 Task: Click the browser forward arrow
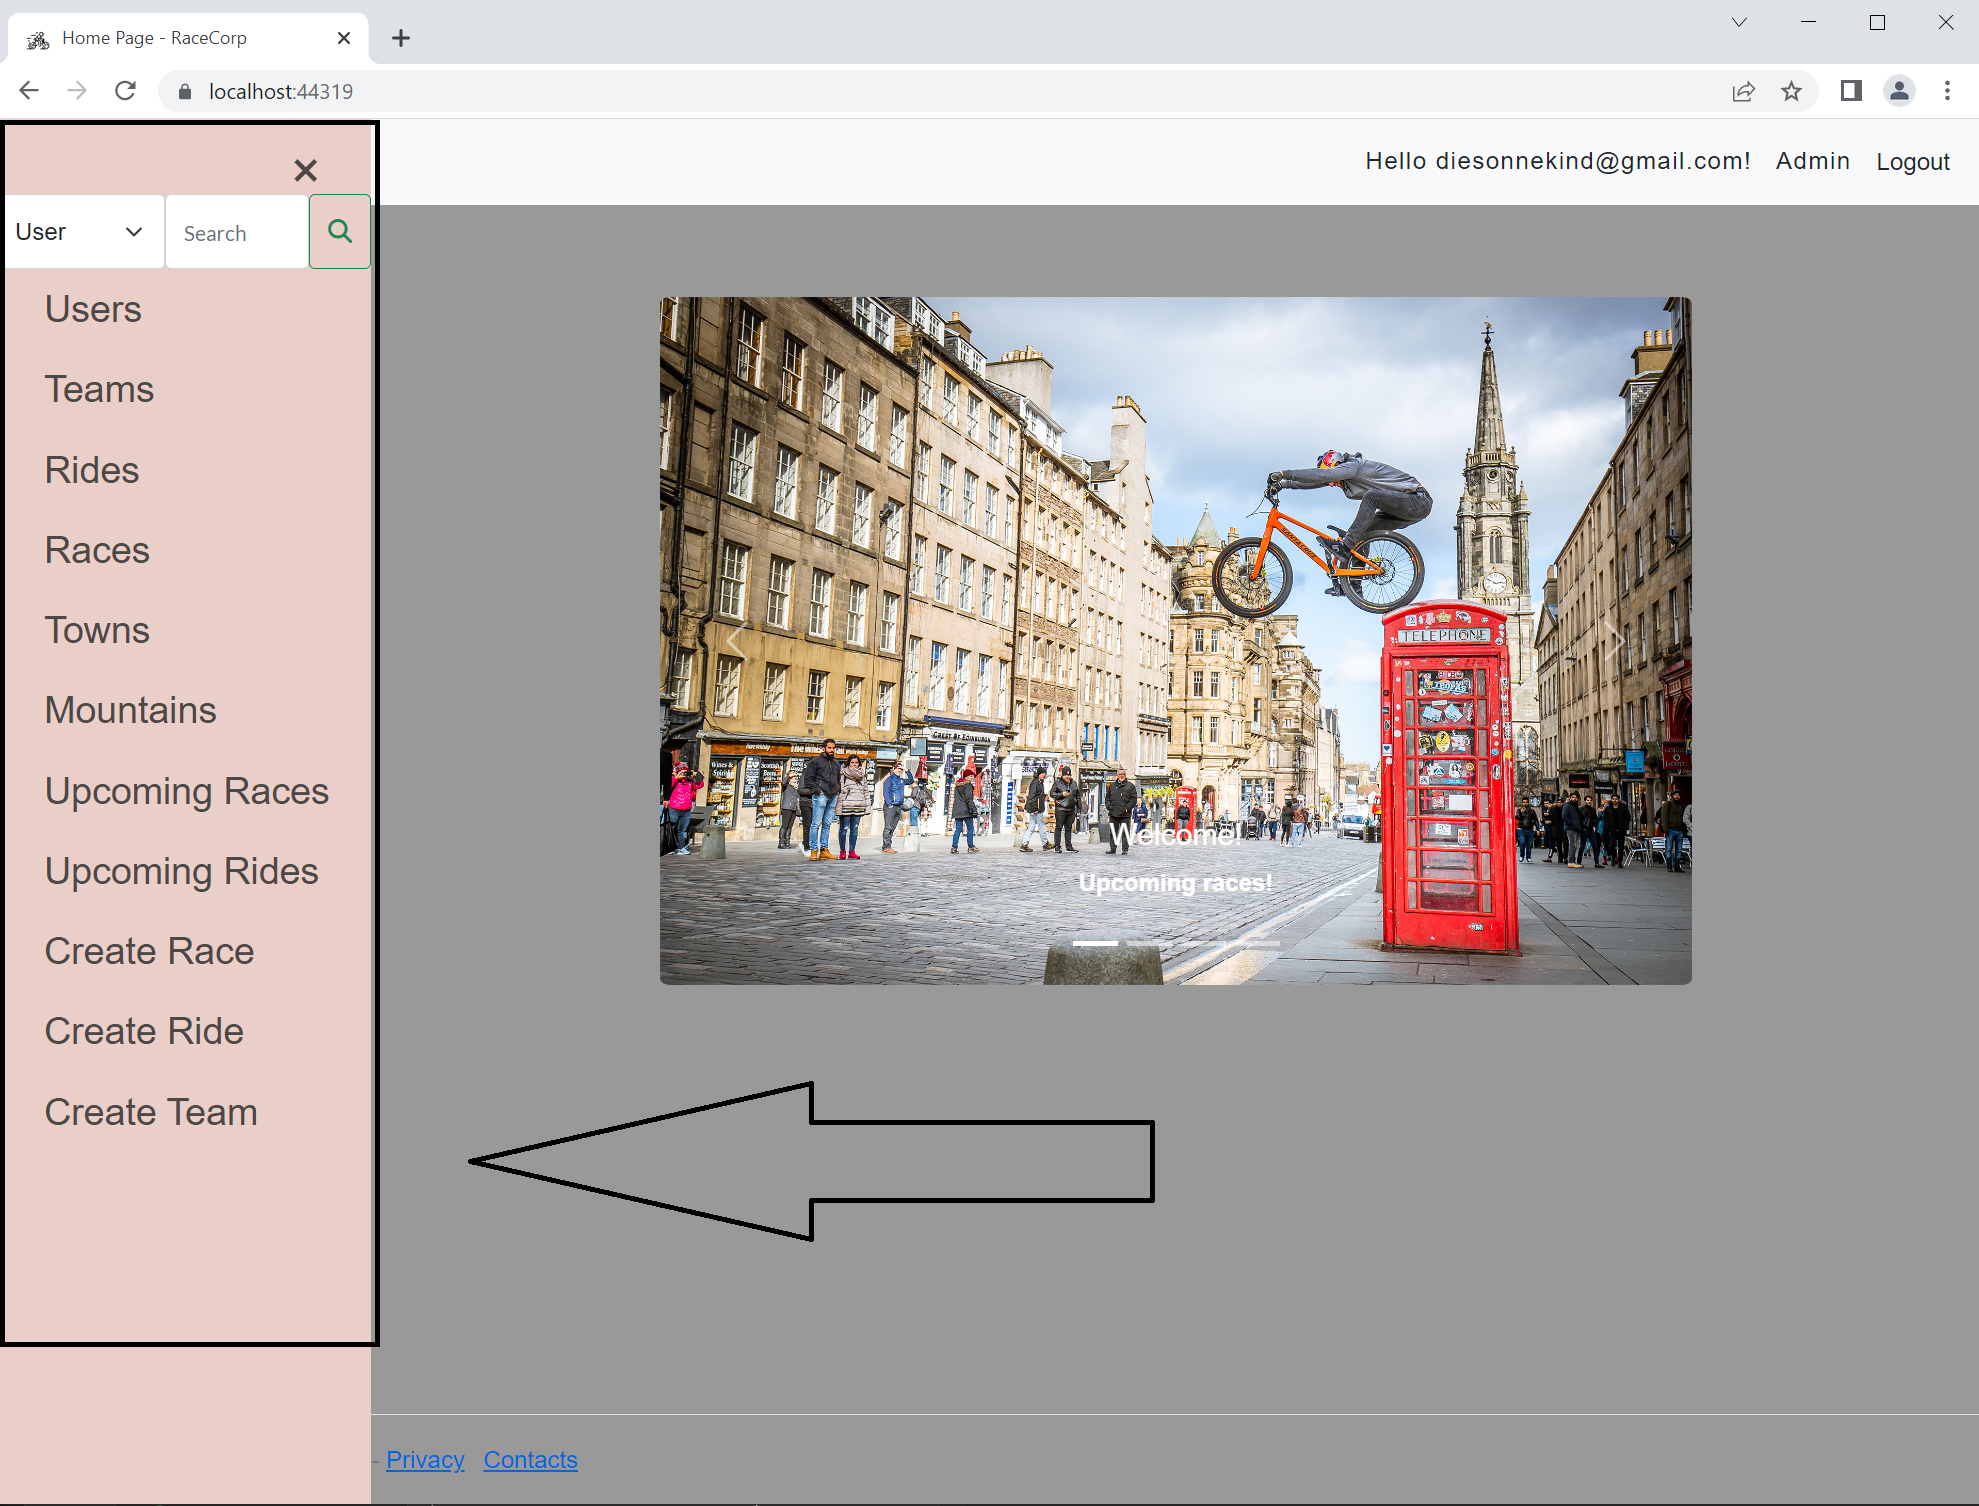(x=77, y=91)
